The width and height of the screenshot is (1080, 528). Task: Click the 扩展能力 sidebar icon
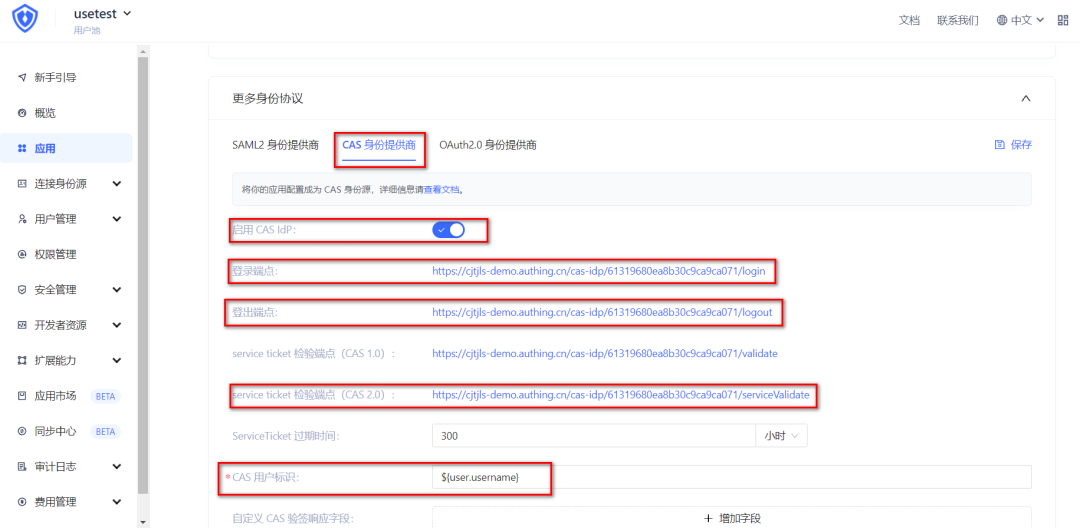tap(22, 361)
